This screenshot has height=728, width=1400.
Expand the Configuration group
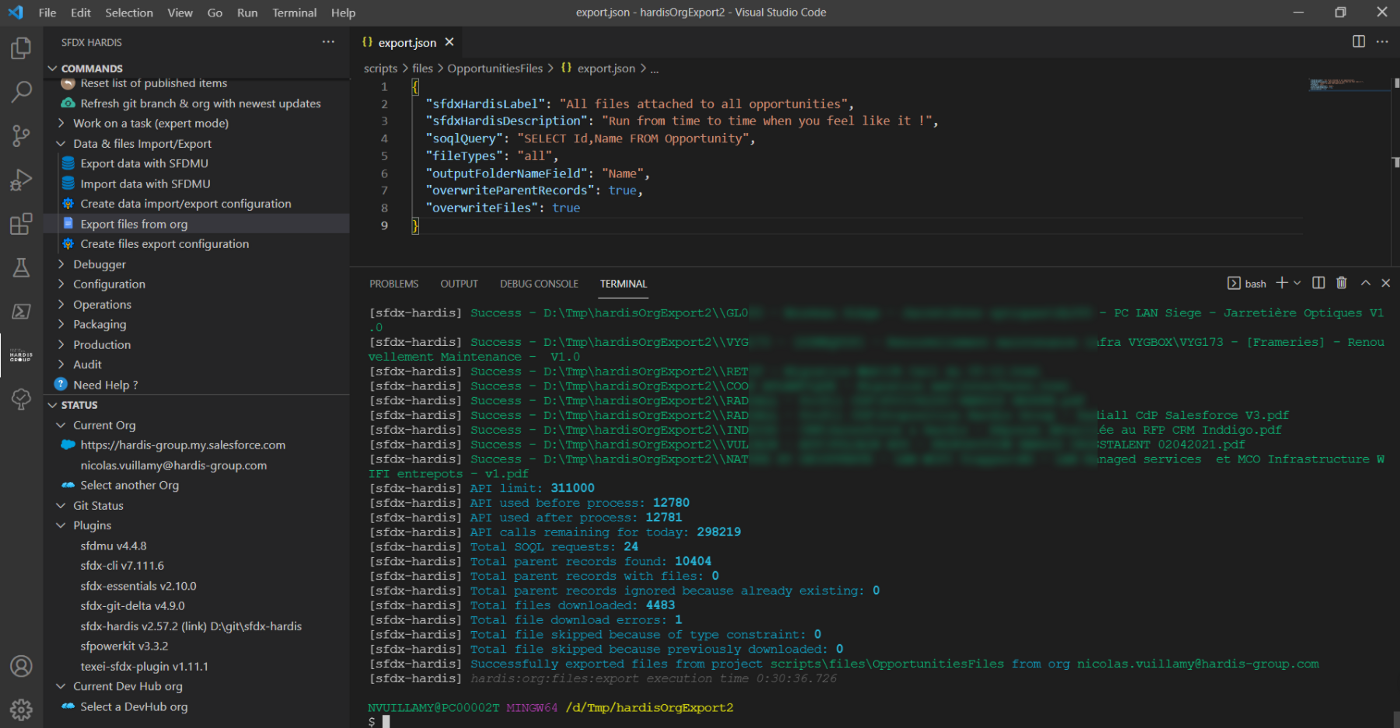[x=196, y=284]
